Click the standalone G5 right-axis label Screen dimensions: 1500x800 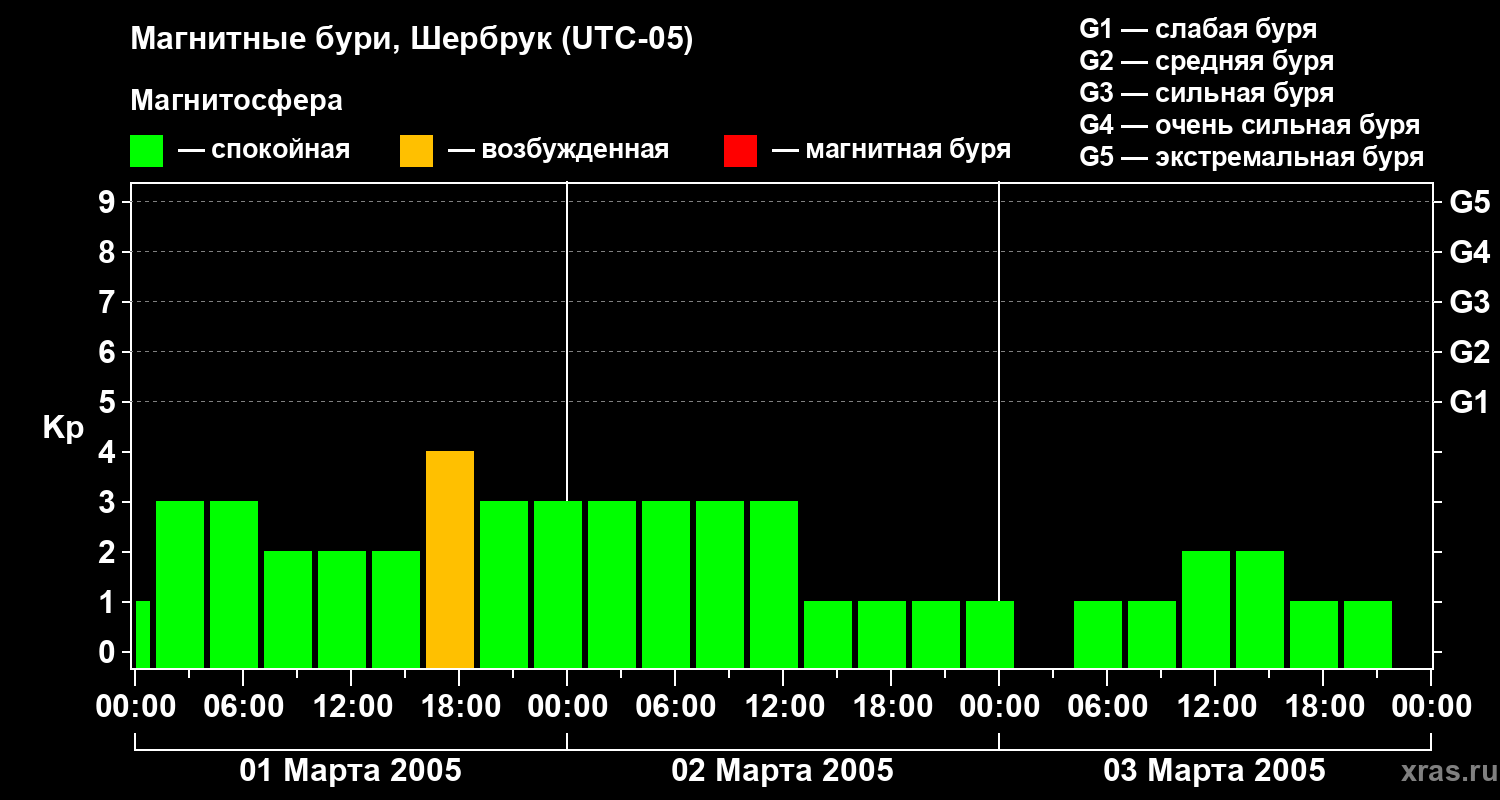1469,202
